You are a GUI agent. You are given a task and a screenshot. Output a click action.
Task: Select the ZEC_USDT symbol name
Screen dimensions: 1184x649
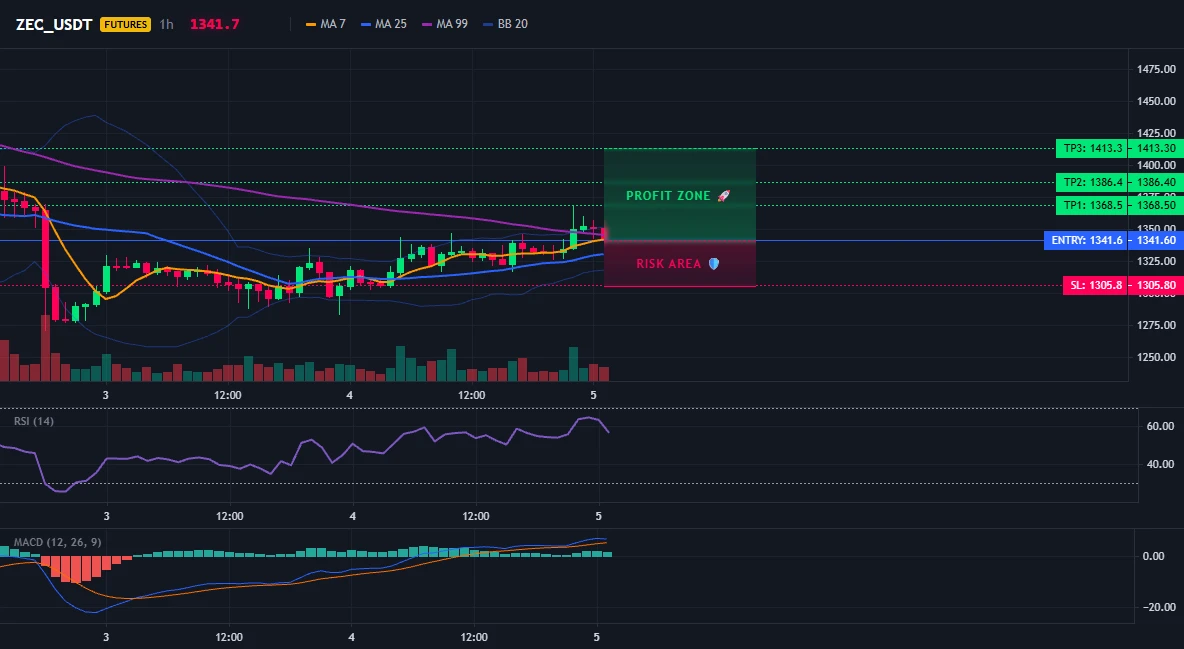click(54, 24)
